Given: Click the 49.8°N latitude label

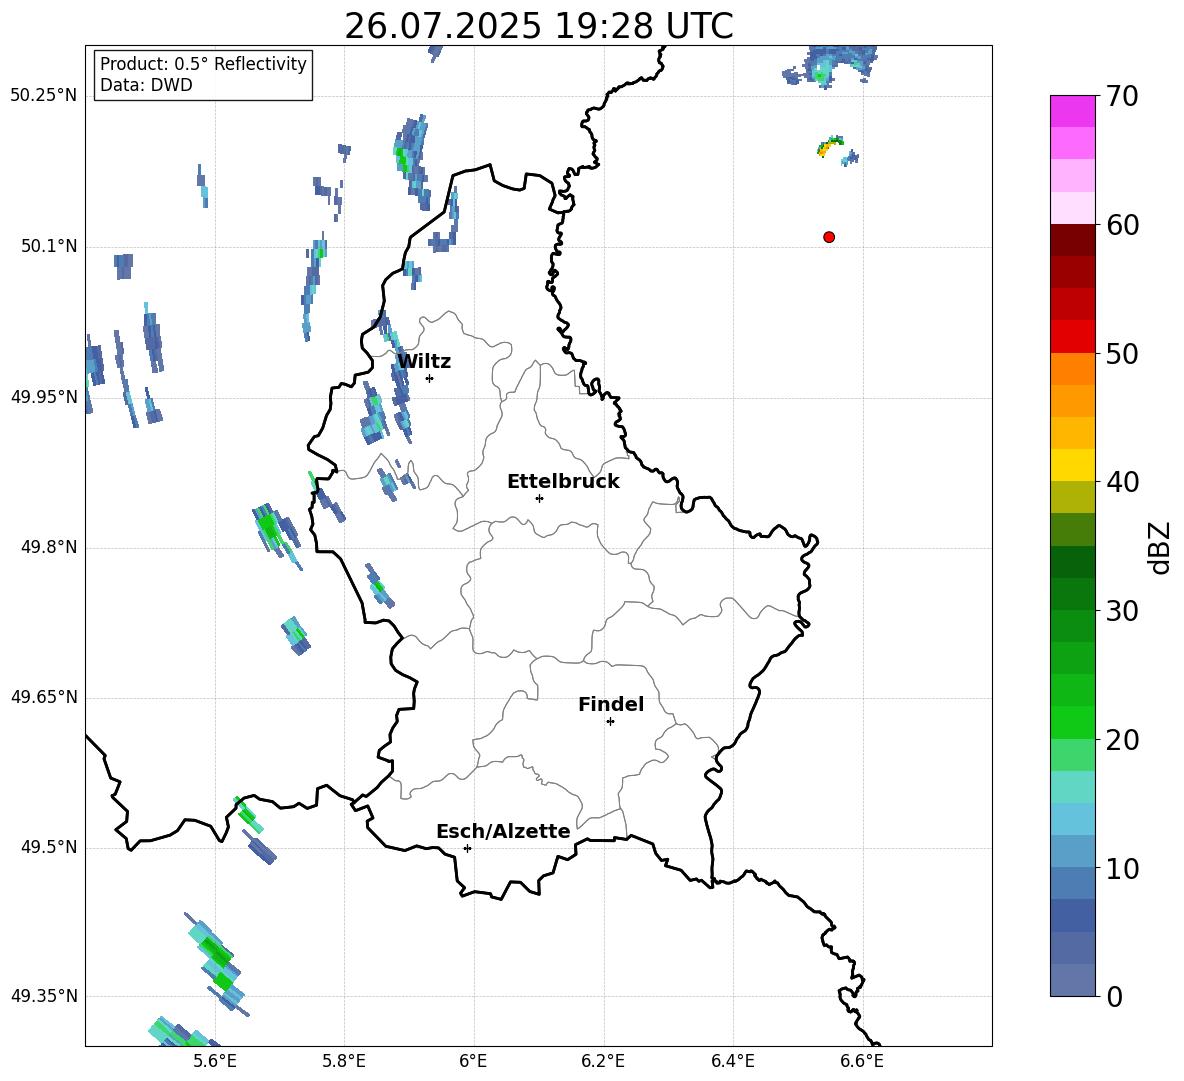Looking at the screenshot, I should pos(50,547).
